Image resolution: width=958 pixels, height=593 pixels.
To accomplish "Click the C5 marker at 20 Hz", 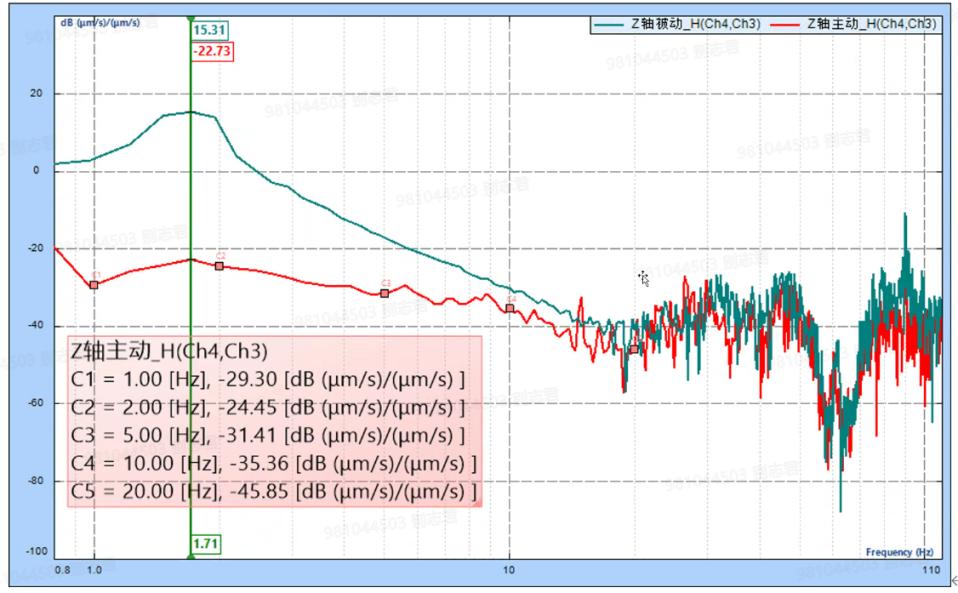I will coord(633,350).
